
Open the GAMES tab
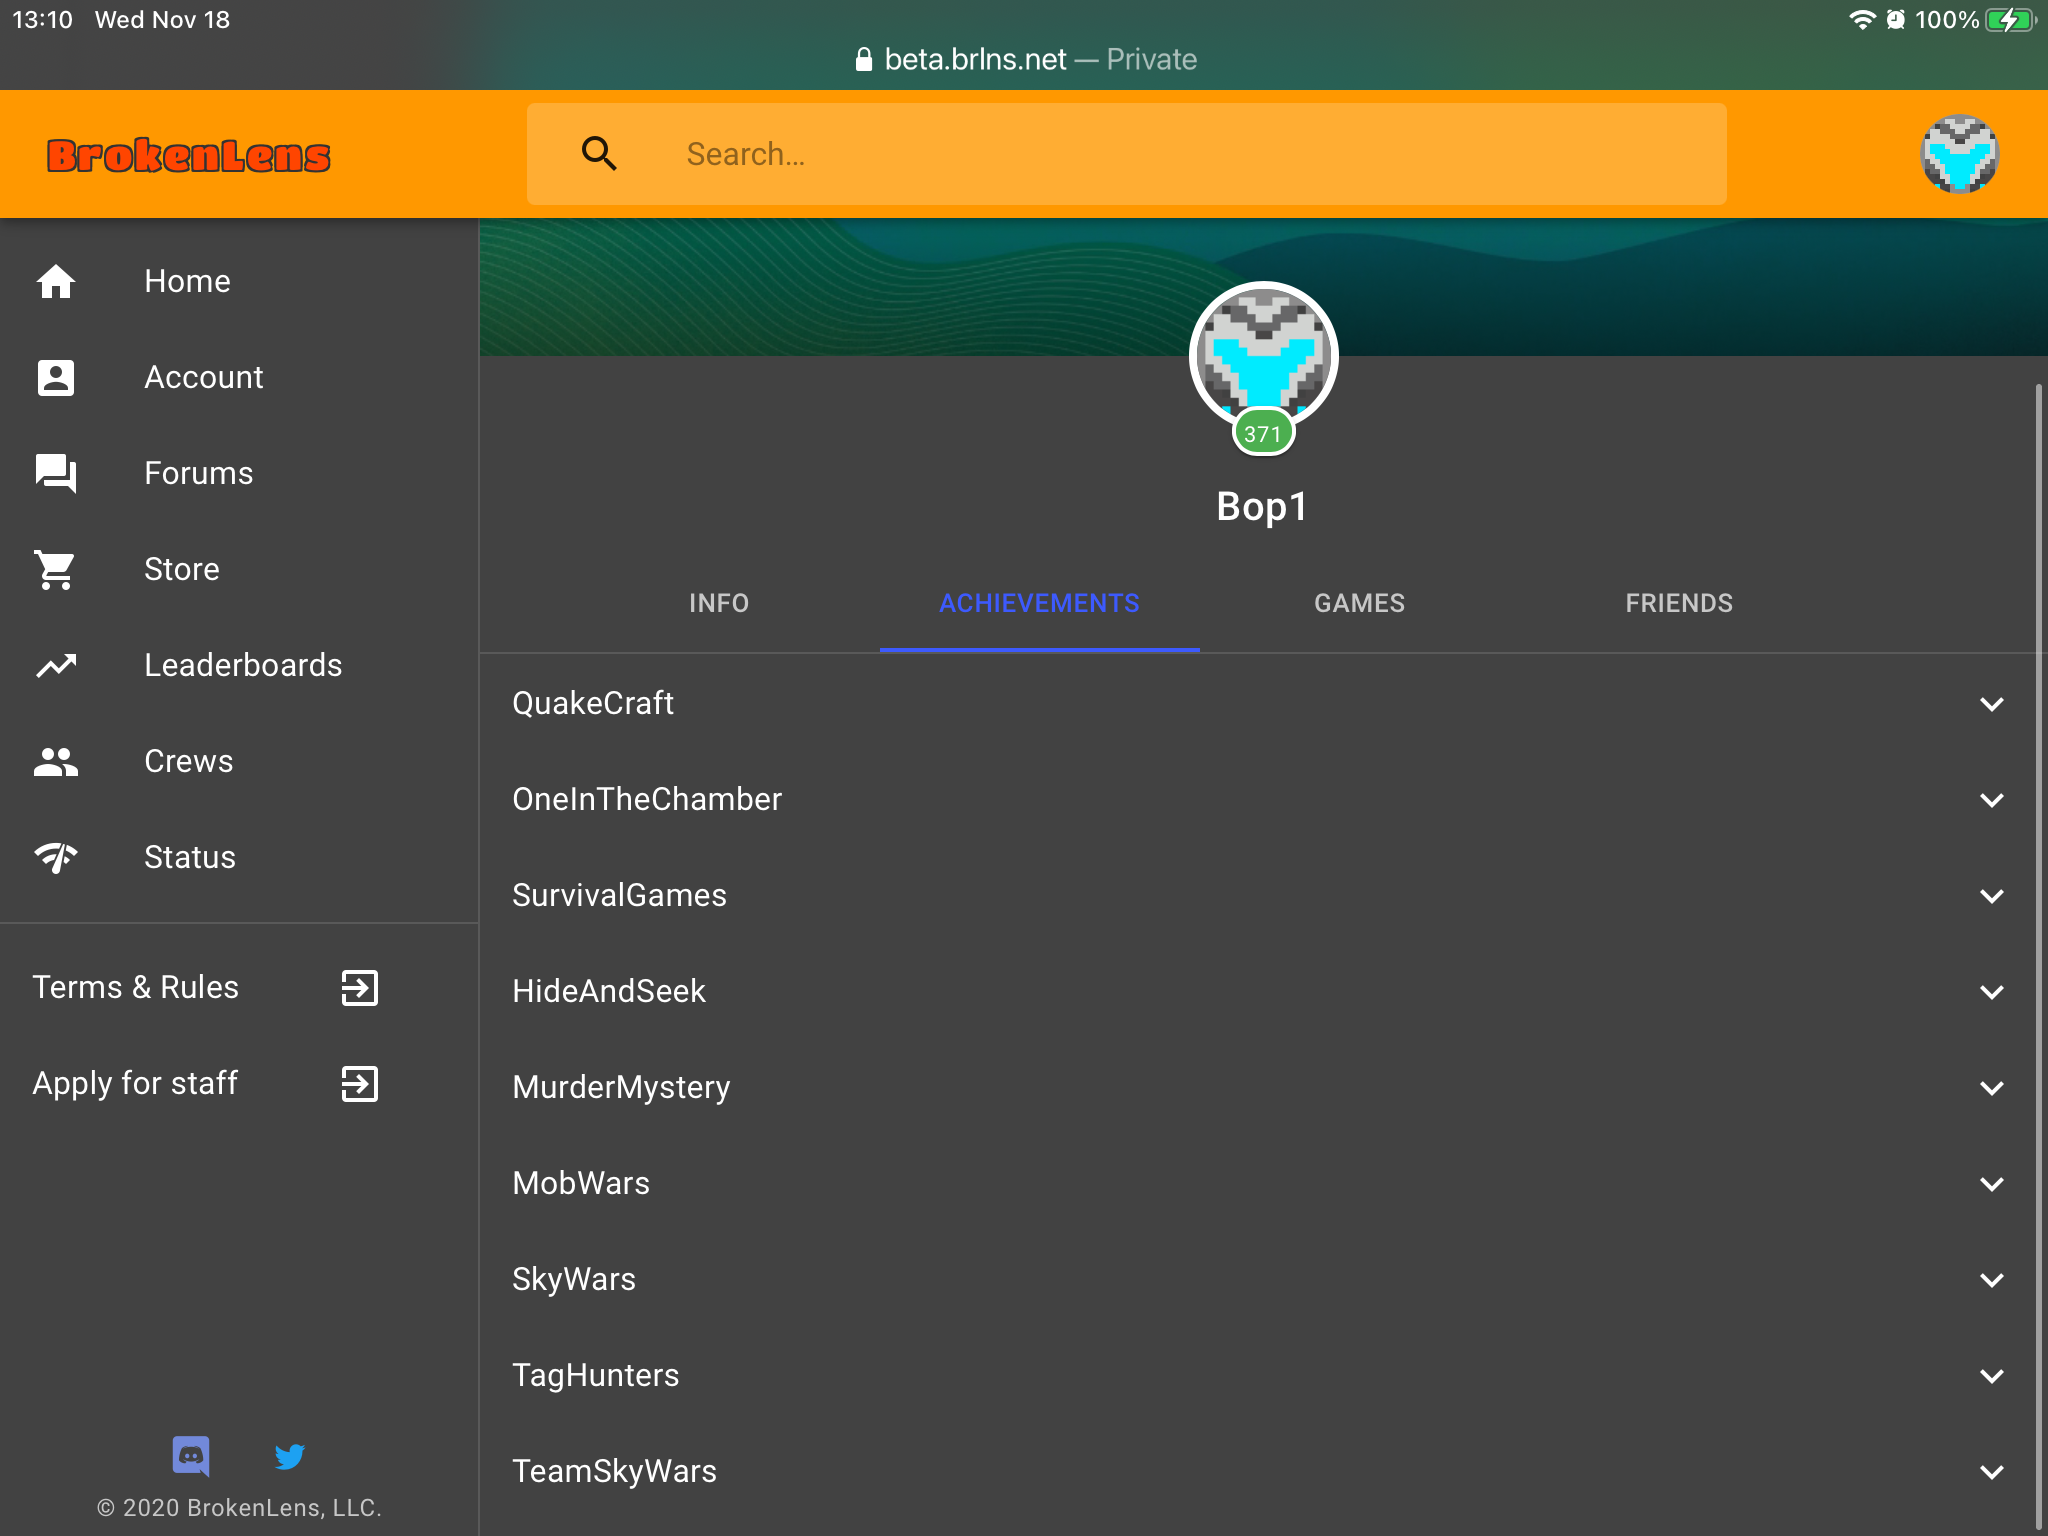[1359, 603]
